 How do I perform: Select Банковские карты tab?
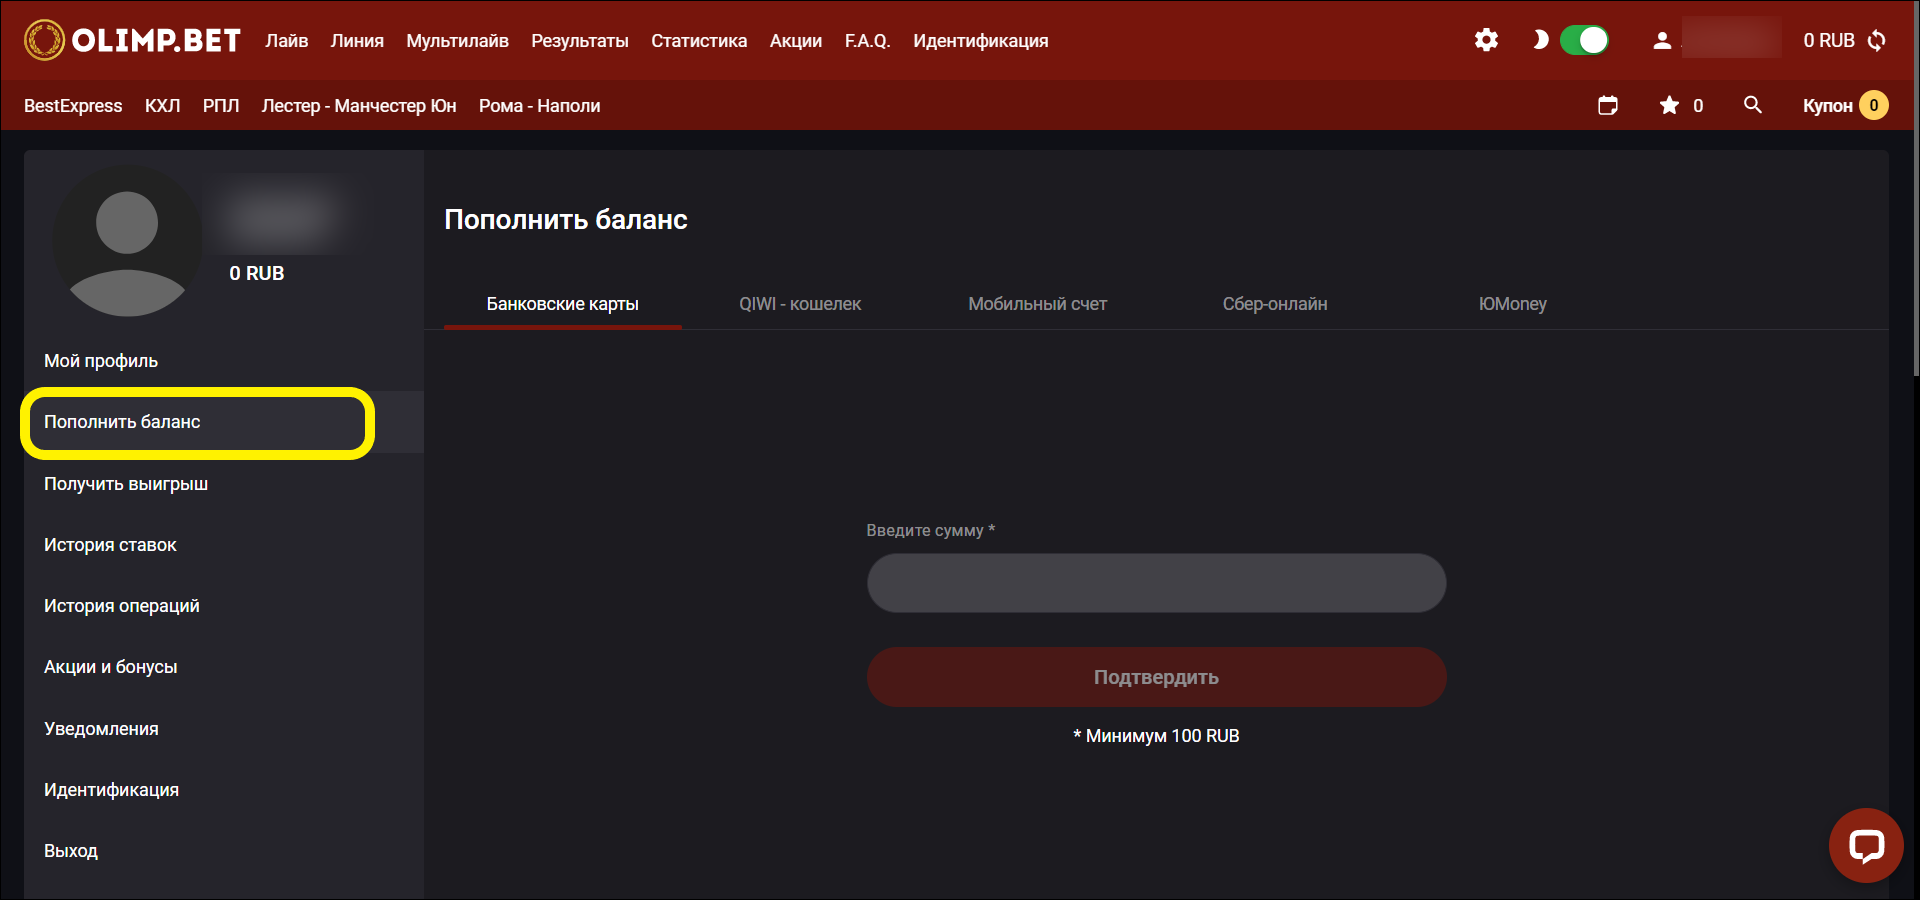pos(563,304)
